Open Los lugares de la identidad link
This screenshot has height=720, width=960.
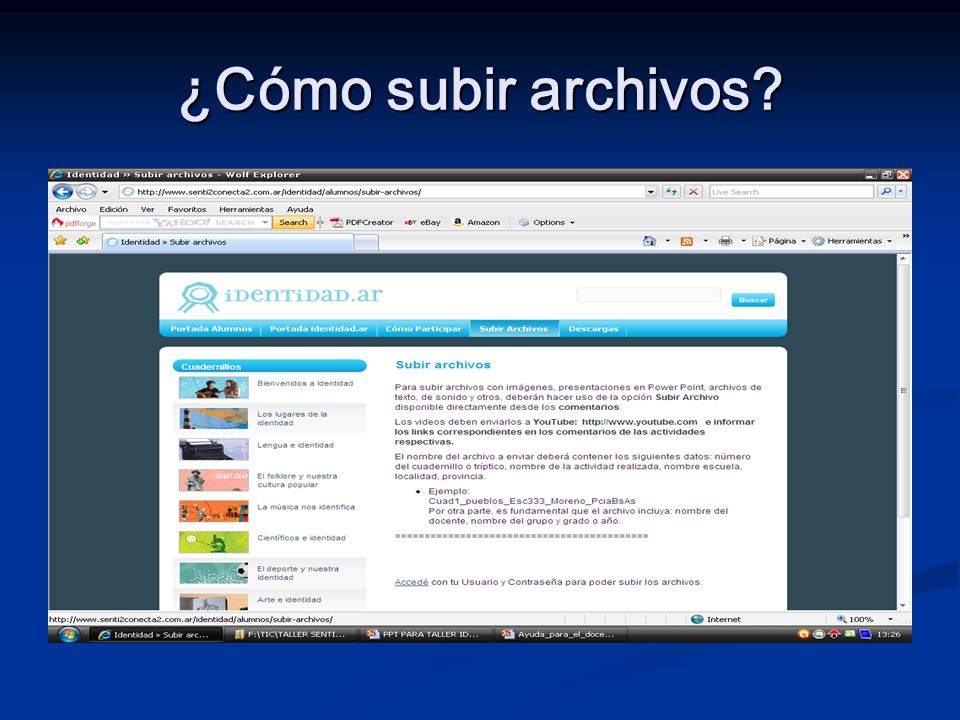pos(292,419)
